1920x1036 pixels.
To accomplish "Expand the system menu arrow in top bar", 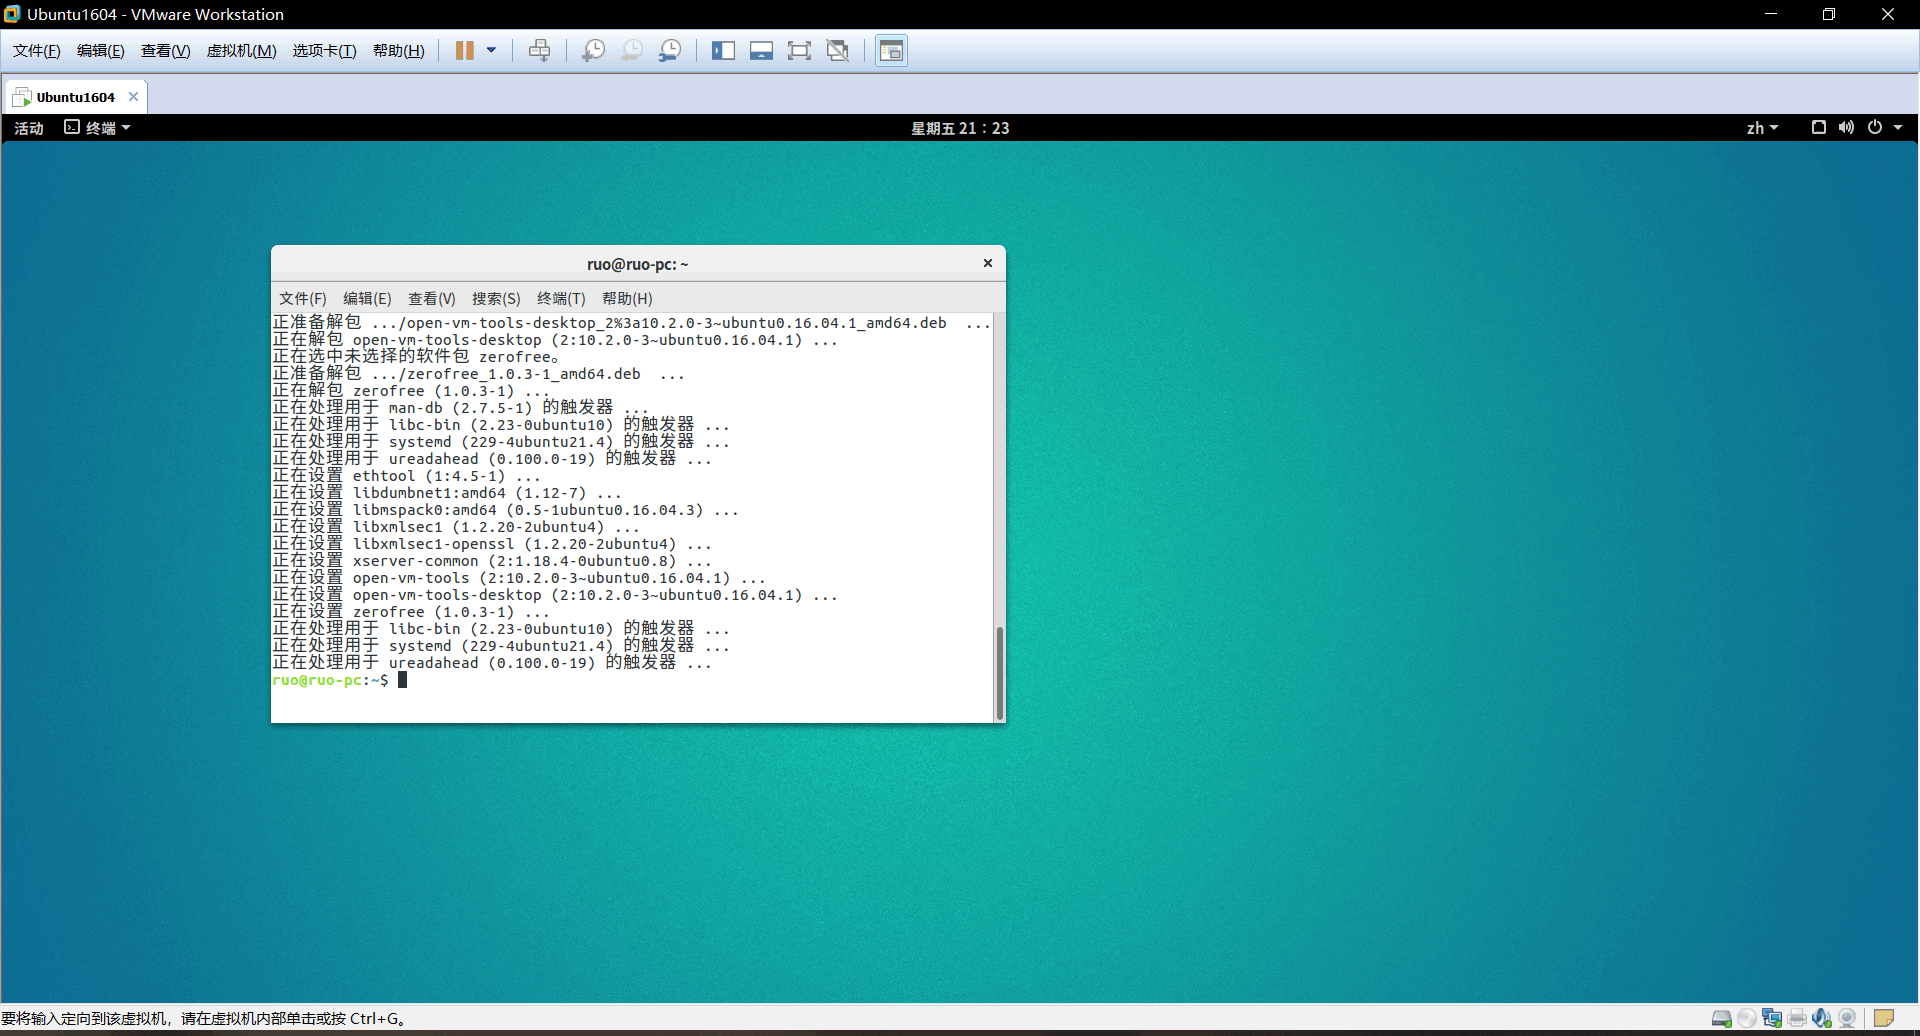I will [x=1898, y=127].
